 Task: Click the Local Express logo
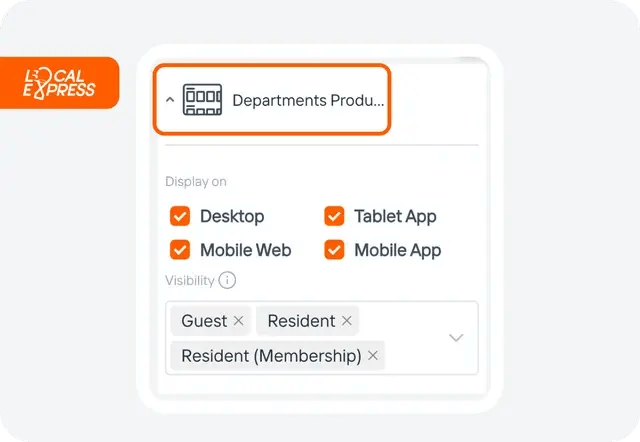(59, 83)
